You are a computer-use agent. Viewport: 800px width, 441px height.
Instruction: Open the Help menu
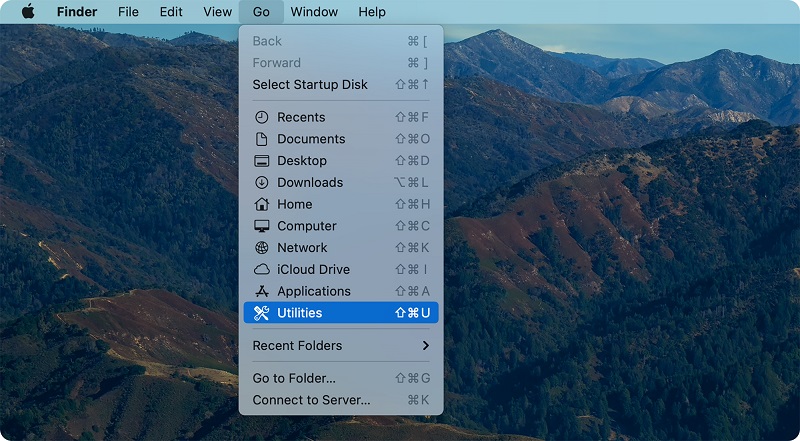[371, 12]
